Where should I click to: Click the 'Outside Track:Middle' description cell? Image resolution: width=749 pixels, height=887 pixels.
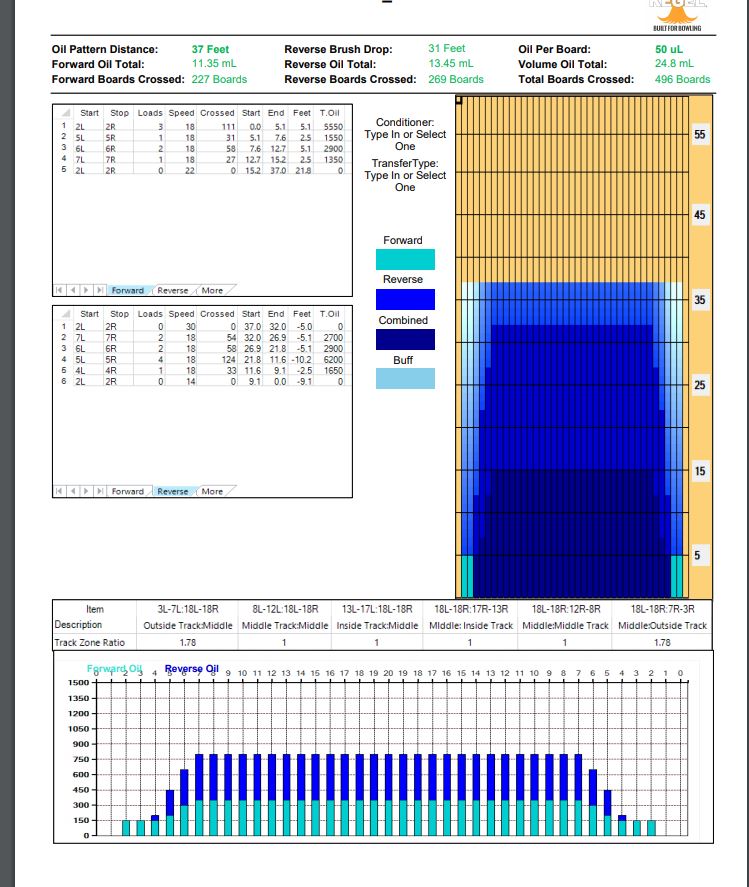tap(188, 626)
